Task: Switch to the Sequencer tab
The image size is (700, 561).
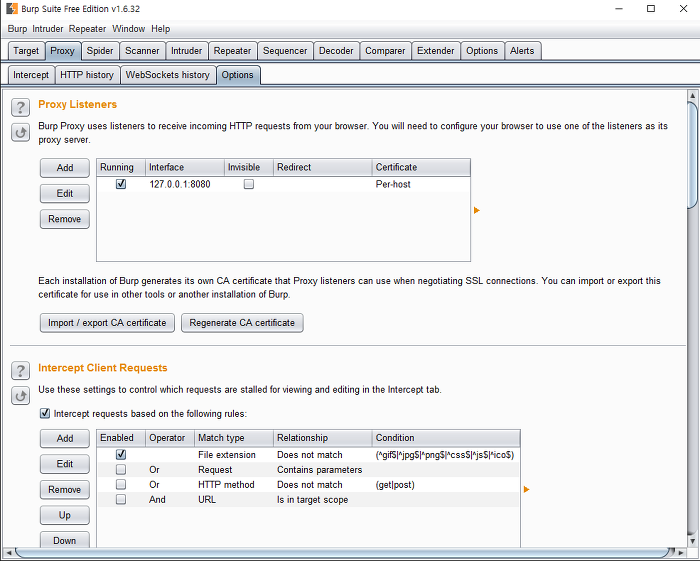Action: click(285, 51)
